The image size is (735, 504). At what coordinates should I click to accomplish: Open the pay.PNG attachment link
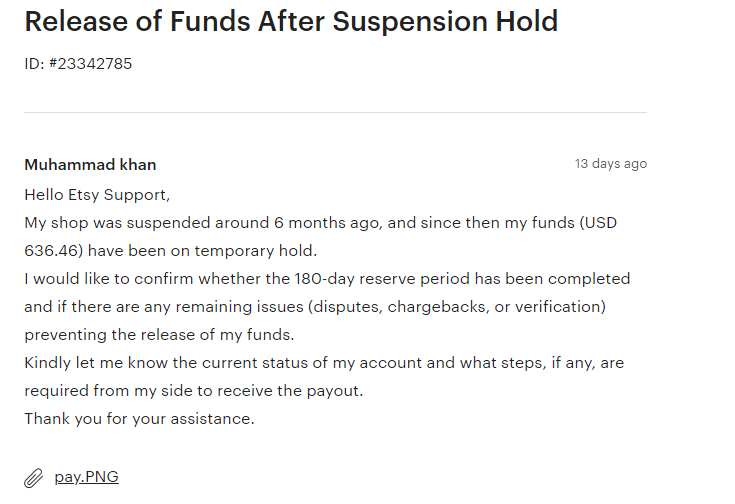point(87,477)
